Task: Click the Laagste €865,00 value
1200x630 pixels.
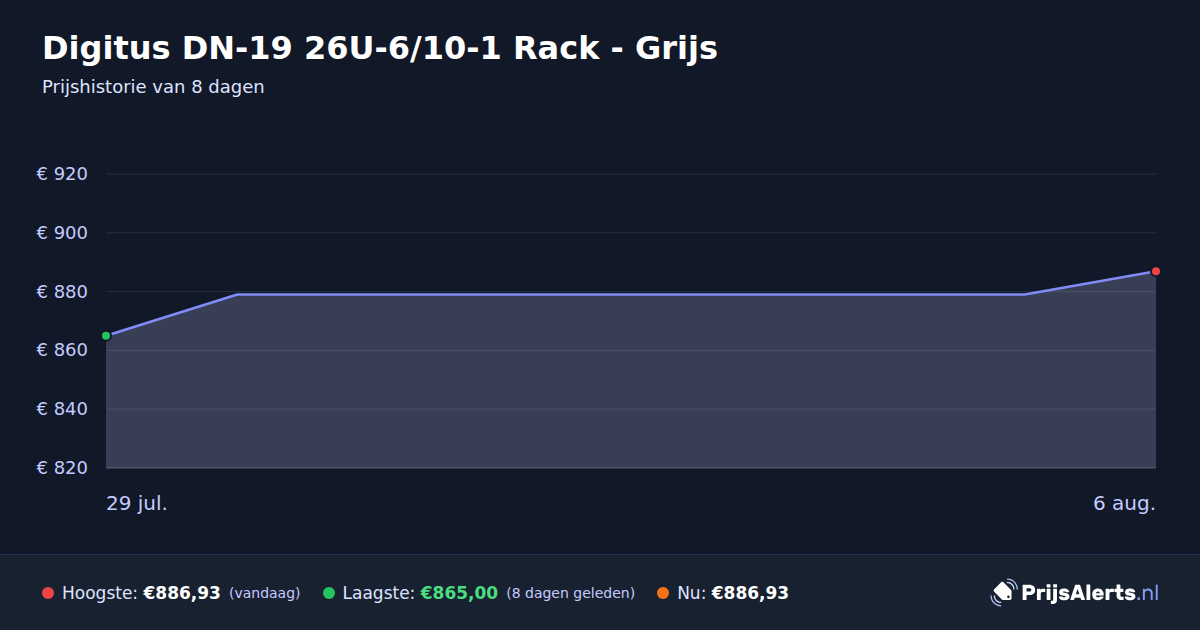Action: [x=459, y=593]
